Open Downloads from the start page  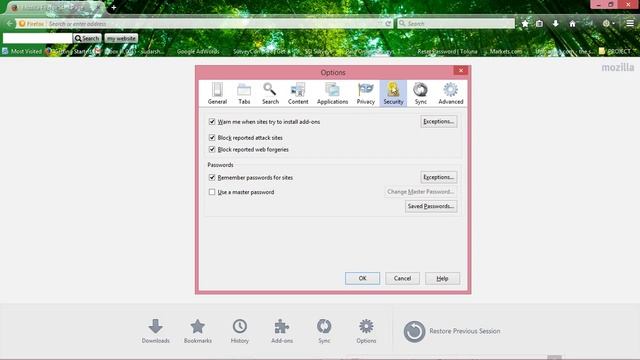[156, 331]
